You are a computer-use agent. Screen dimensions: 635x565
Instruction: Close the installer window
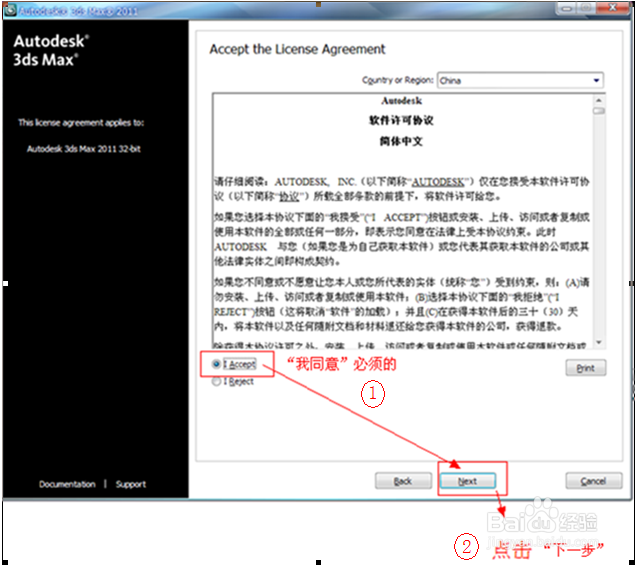click(x=613, y=7)
